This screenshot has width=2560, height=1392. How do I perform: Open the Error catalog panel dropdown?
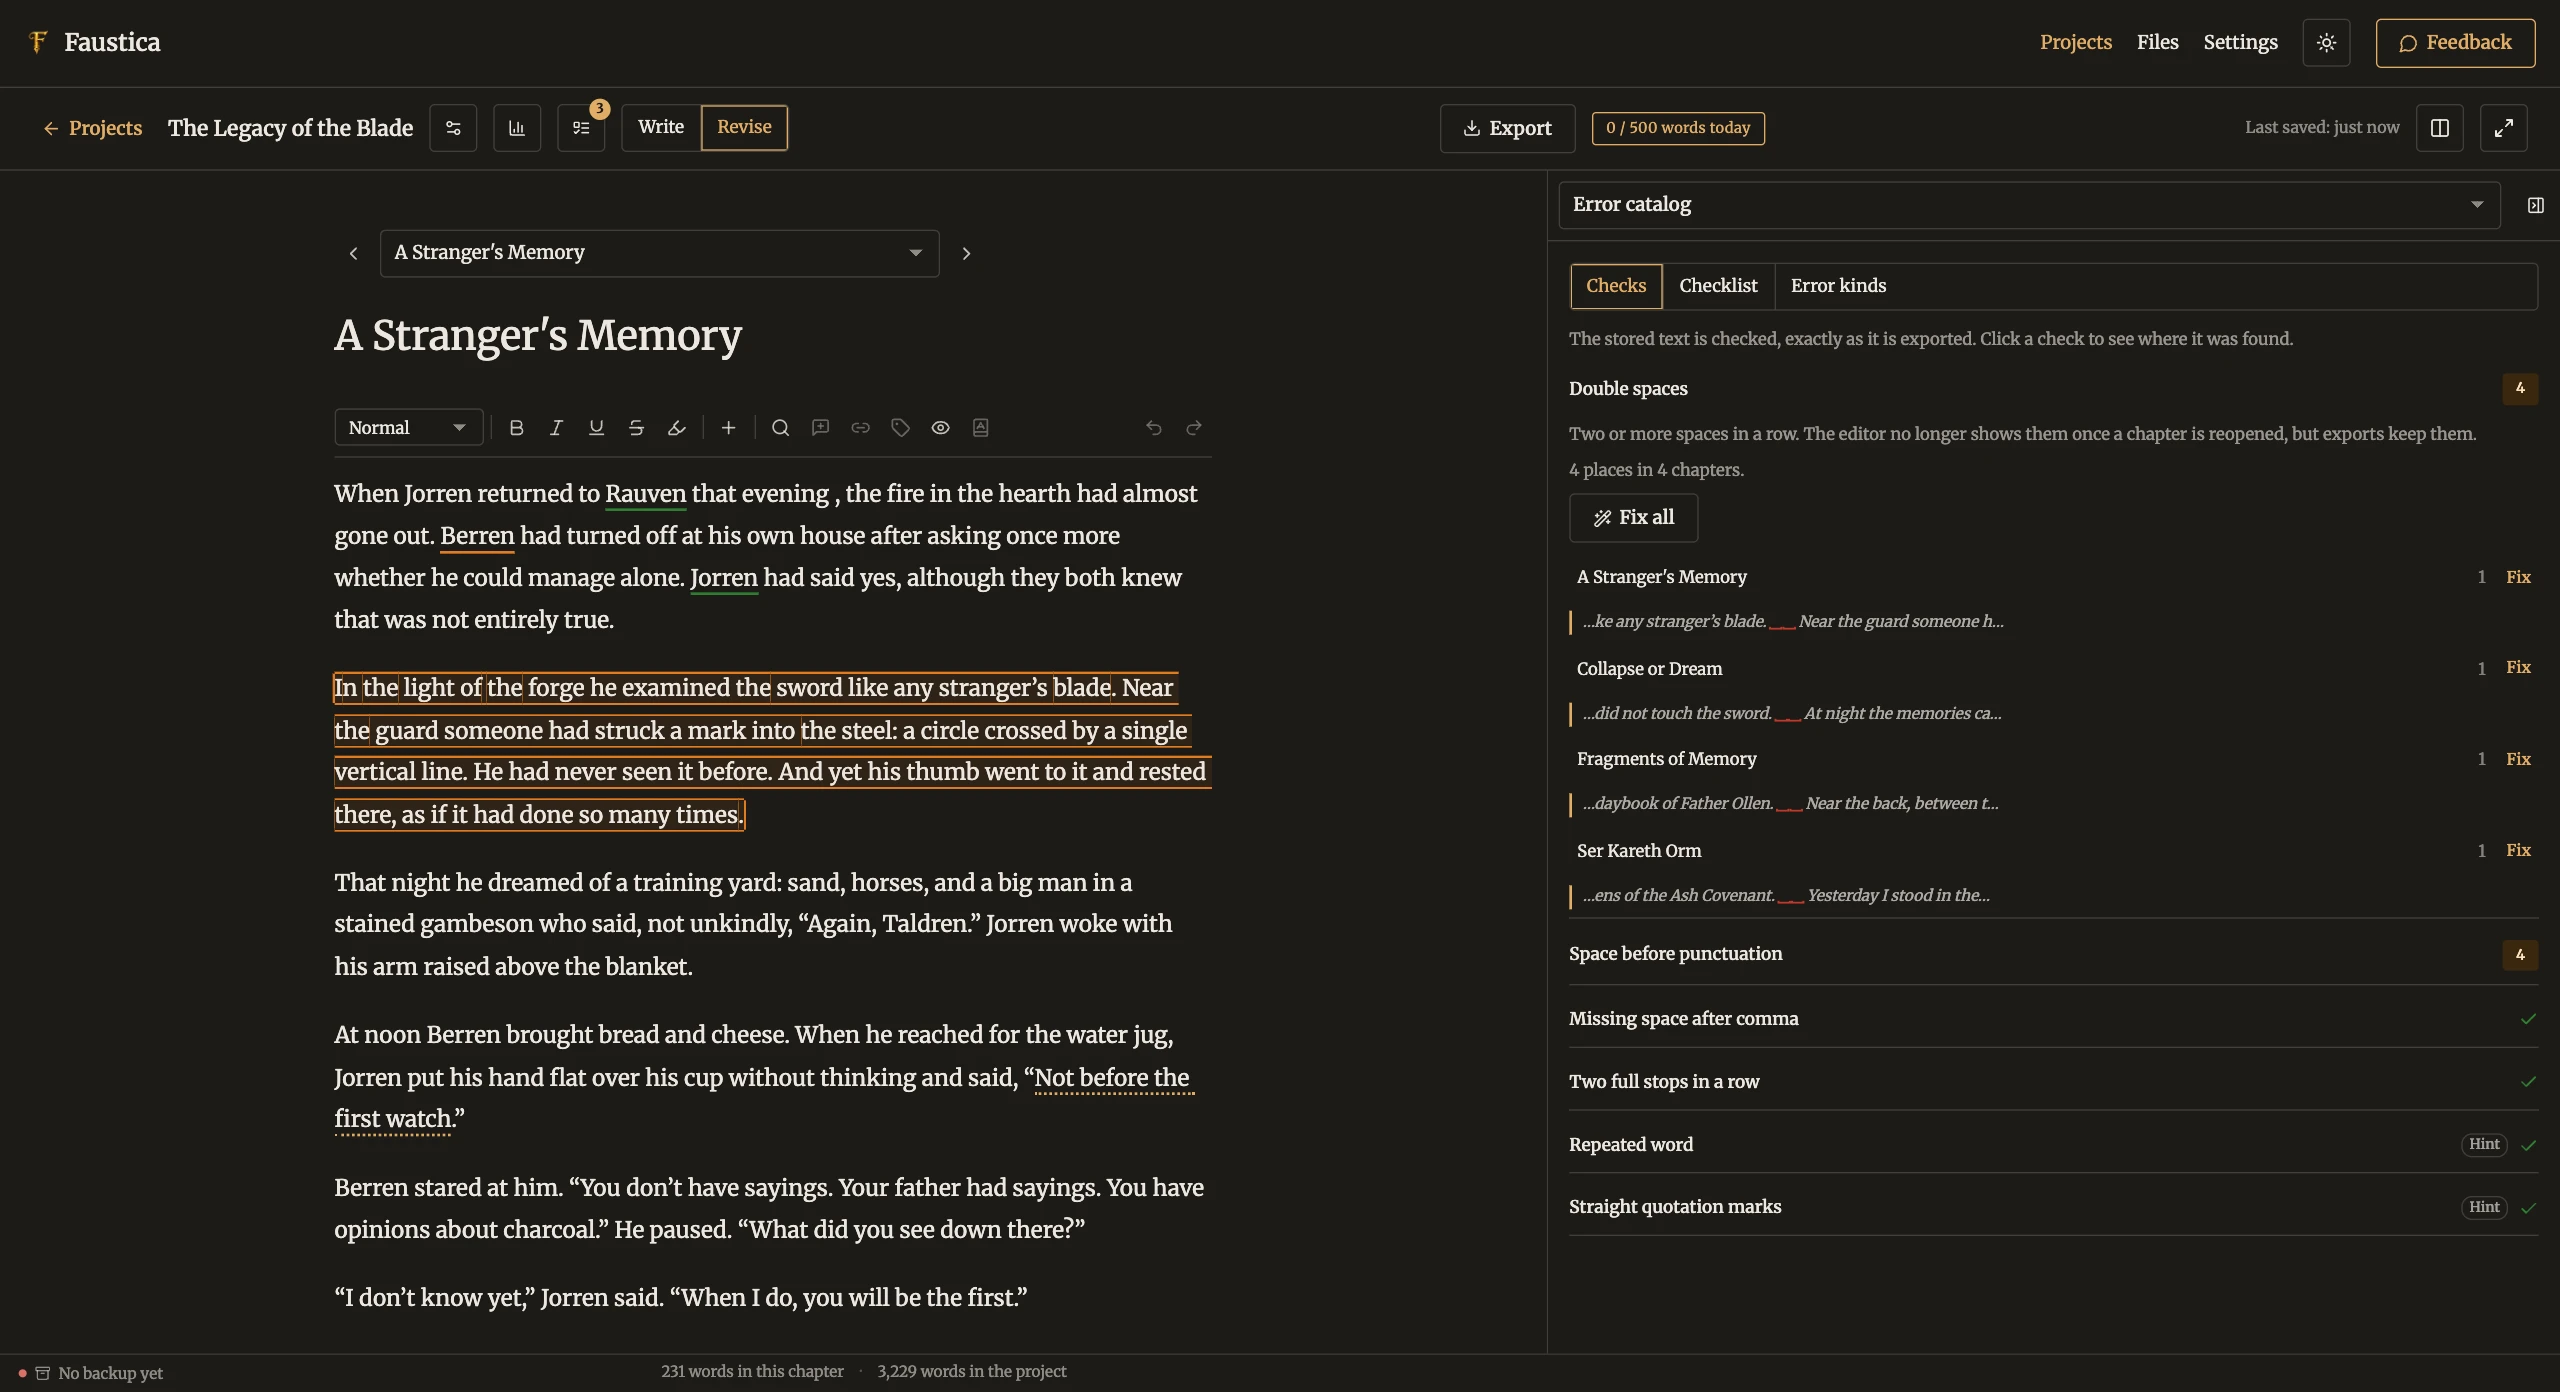pyautogui.click(x=2029, y=205)
